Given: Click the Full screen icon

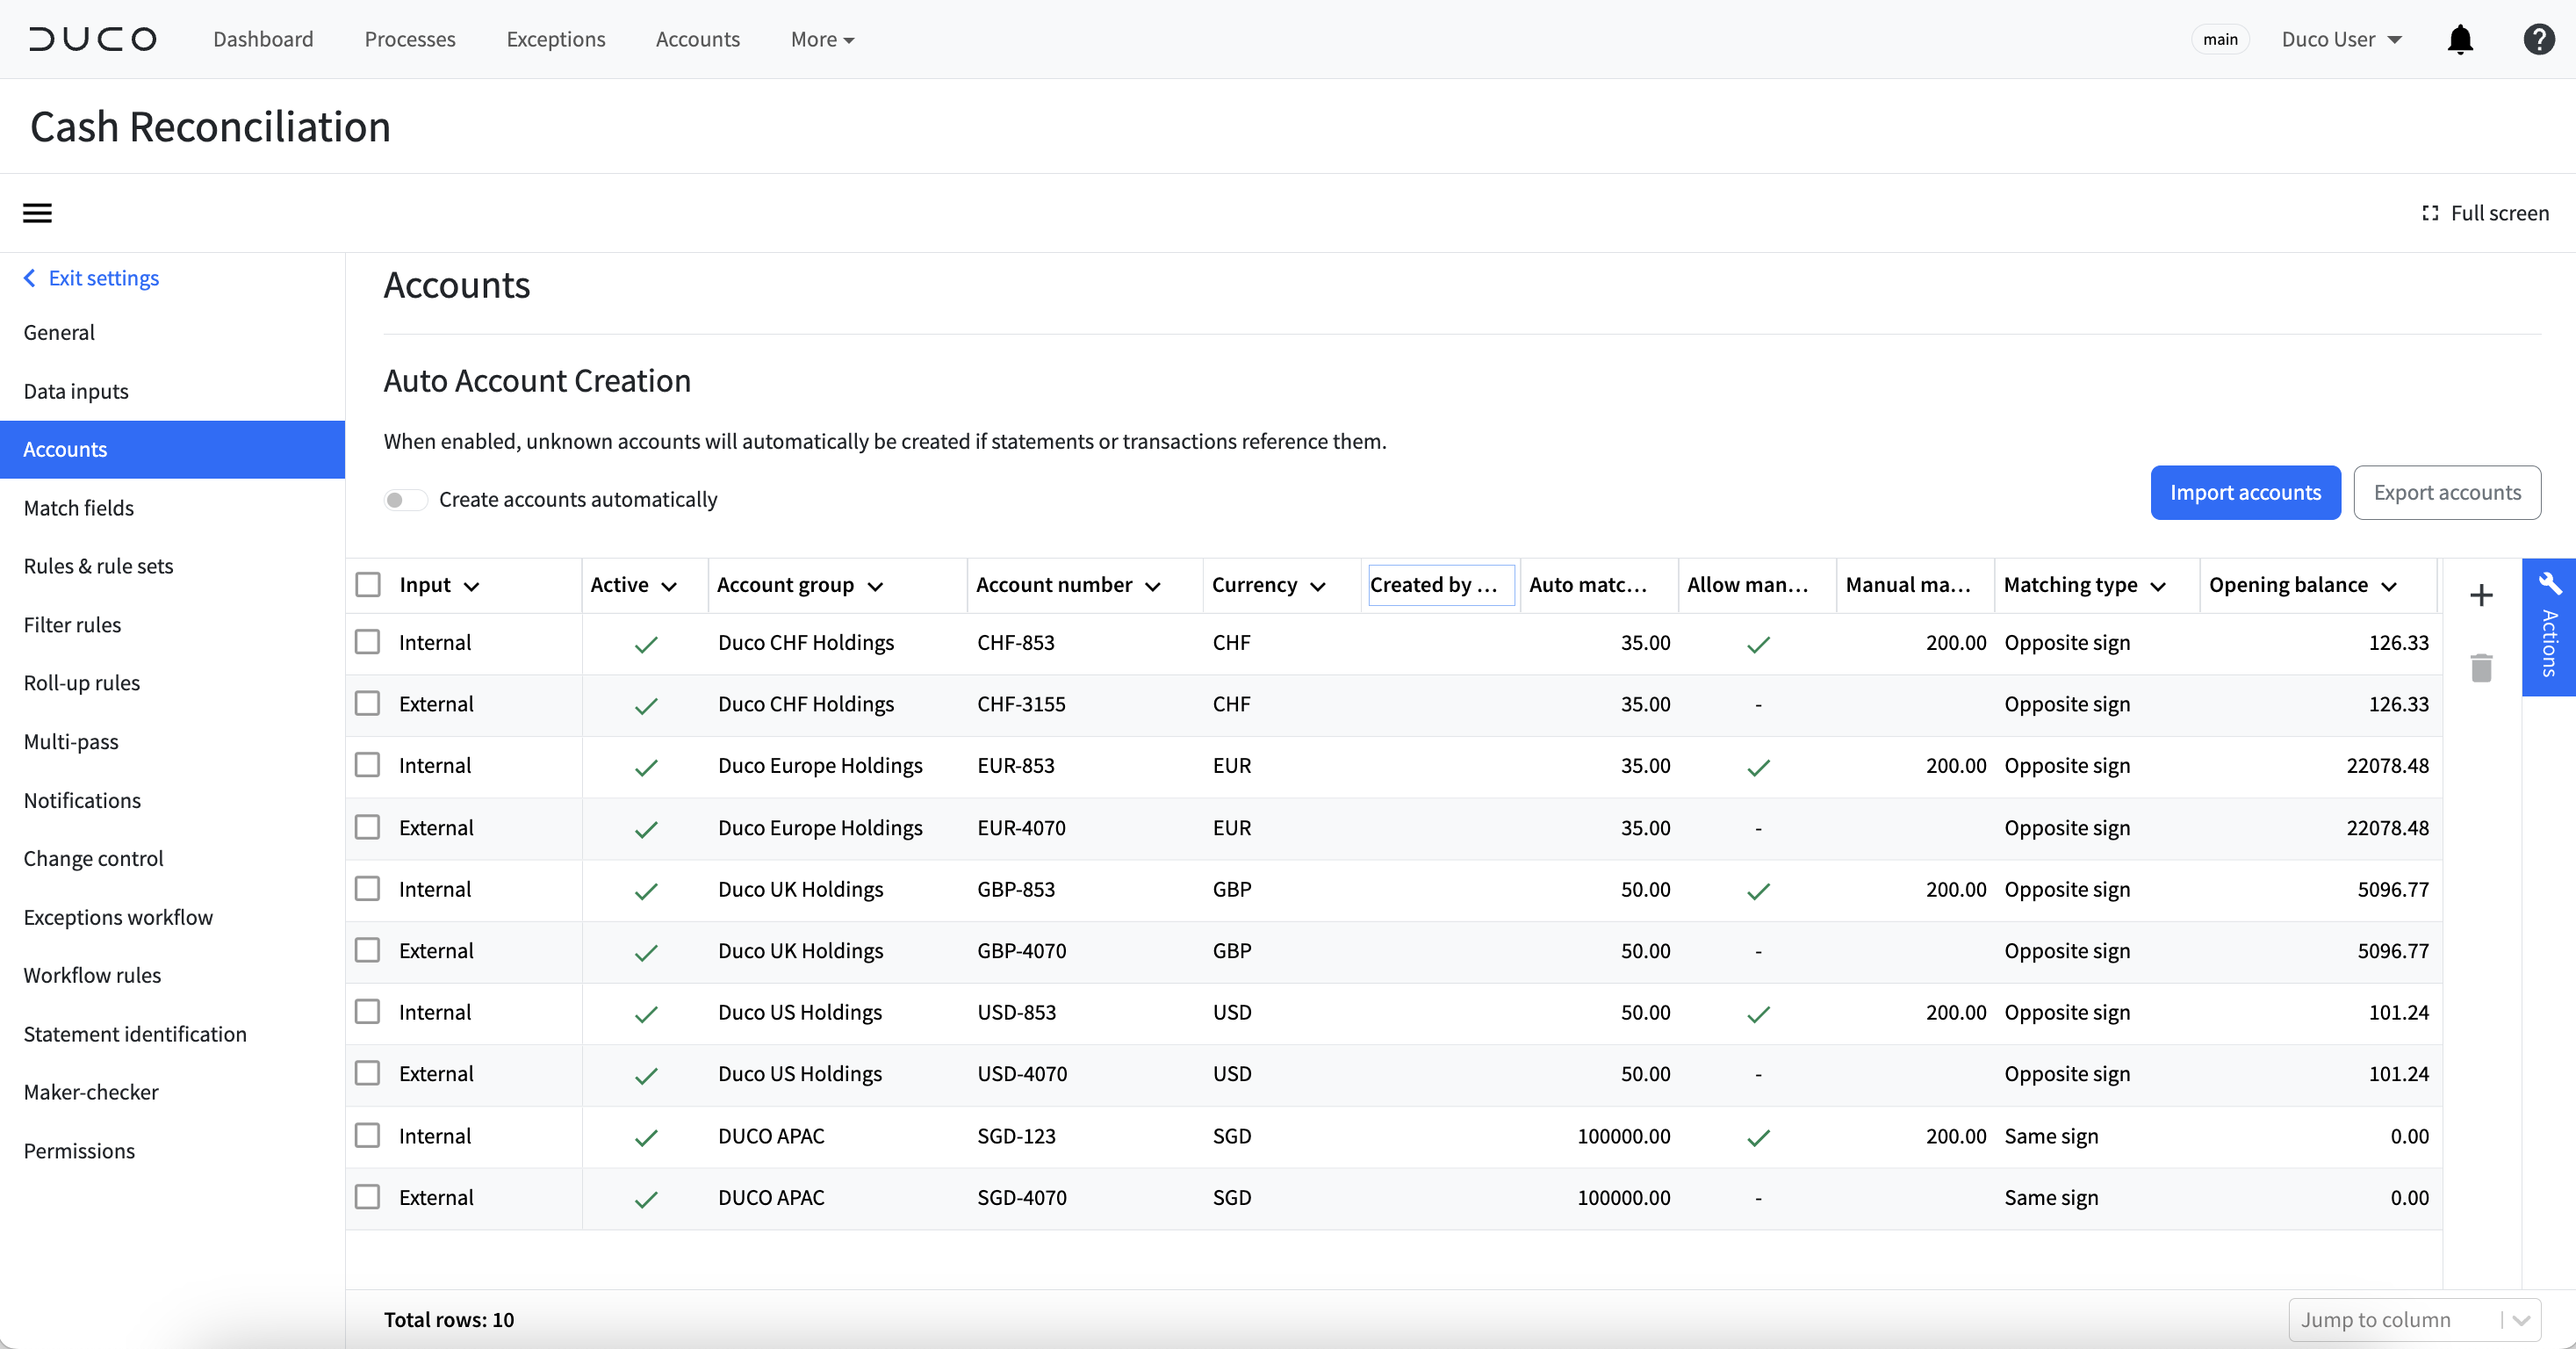Looking at the screenshot, I should [2430, 213].
